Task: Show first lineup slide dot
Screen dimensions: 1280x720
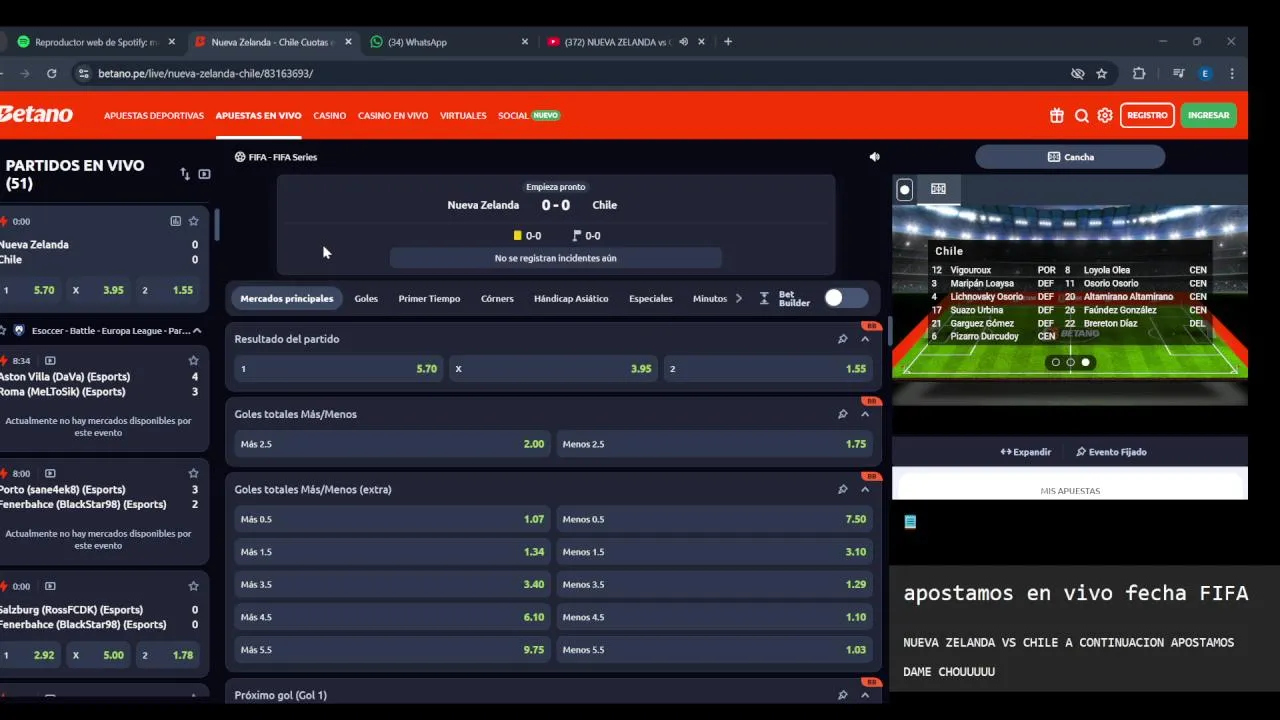Action: coord(1055,362)
